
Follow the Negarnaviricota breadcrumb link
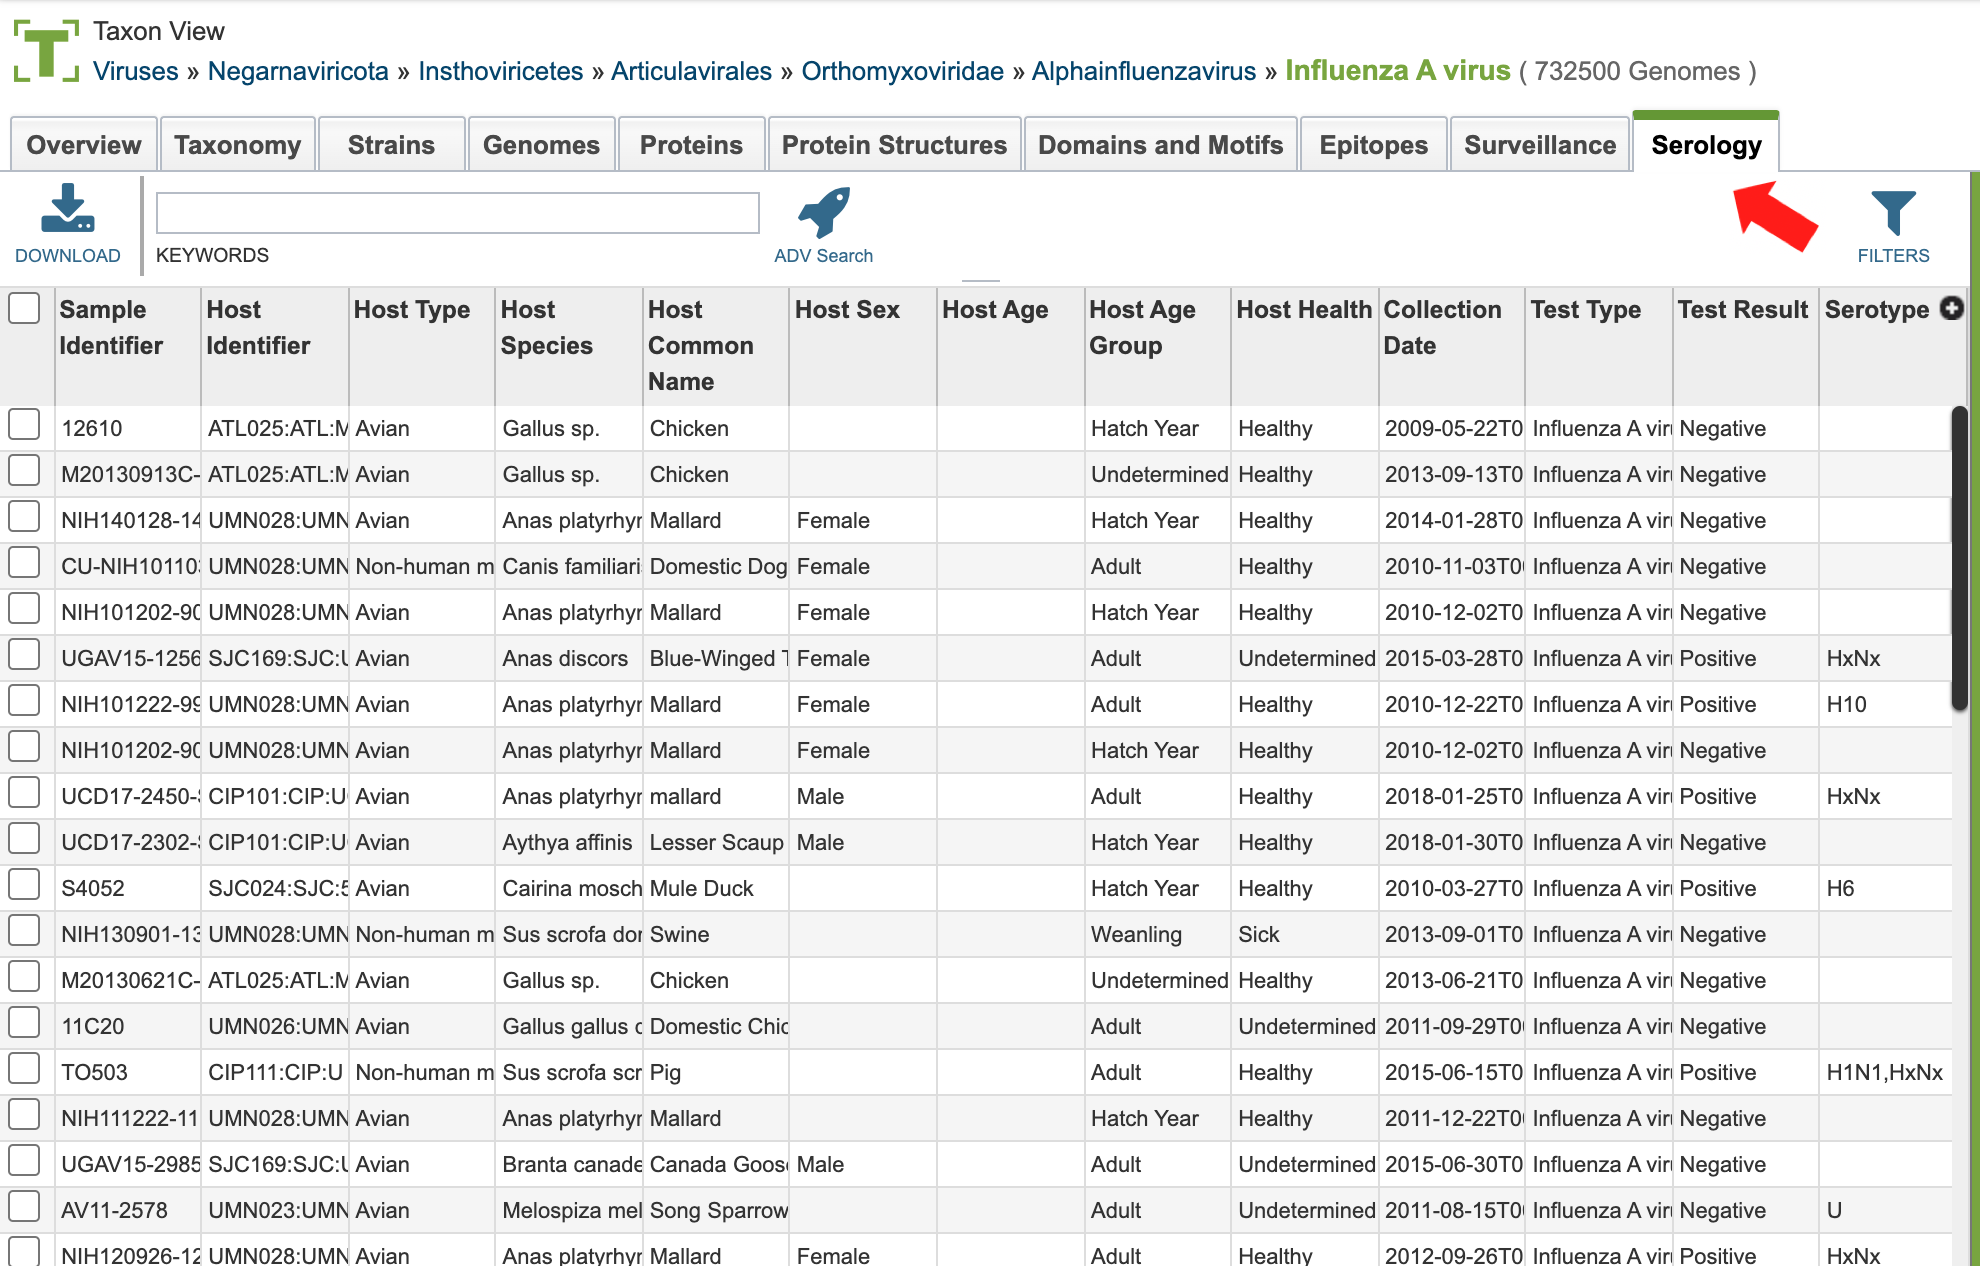coord(298,71)
